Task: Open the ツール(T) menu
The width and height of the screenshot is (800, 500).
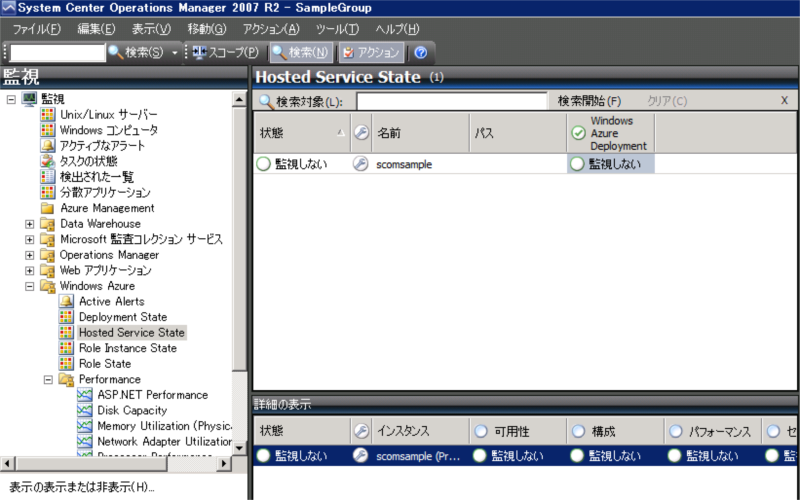Action: pos(337,29)
